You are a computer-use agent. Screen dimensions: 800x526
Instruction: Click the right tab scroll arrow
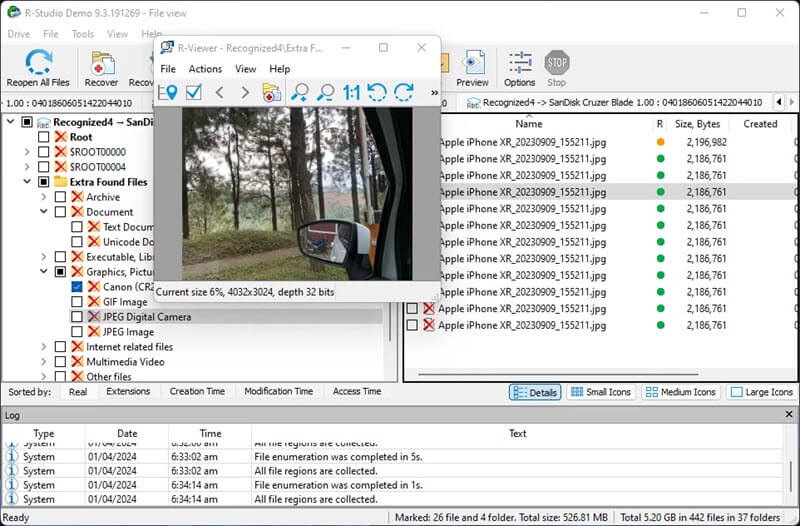click(791, 102)
